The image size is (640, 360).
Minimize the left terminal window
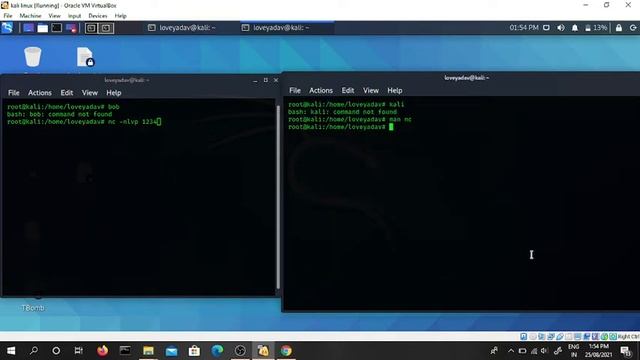[255, 80]
